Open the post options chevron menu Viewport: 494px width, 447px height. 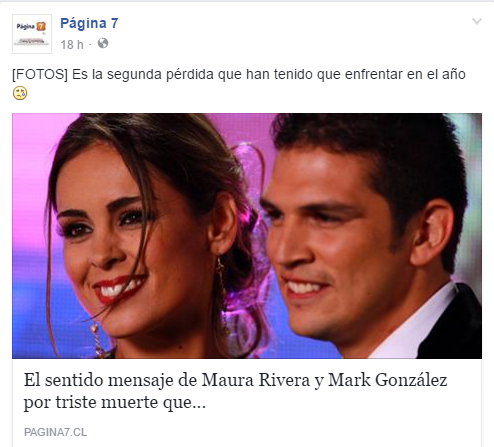click(x=477, y=22)
